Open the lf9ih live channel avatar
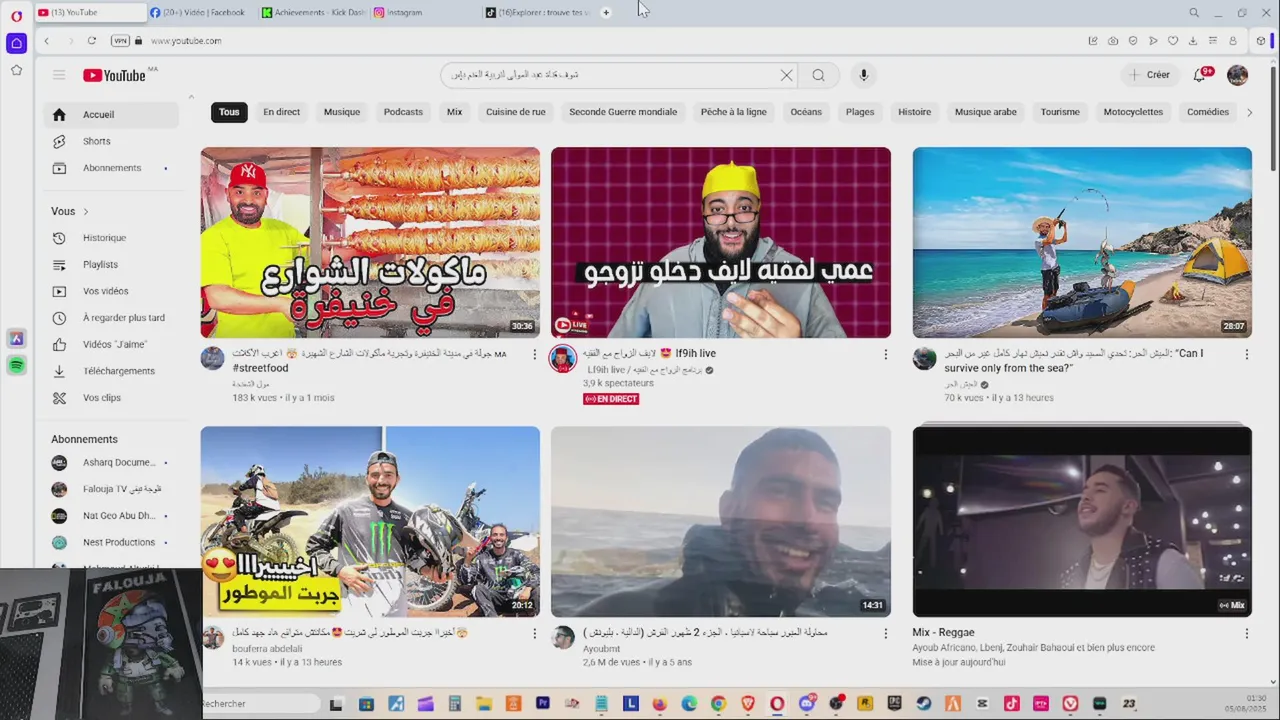The image size is (1280, 720). pos(563,359)
